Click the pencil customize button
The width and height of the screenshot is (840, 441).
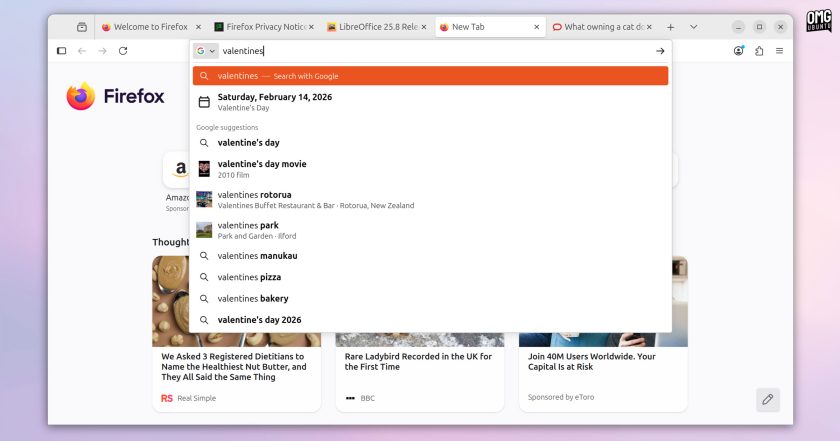[768, 399]
